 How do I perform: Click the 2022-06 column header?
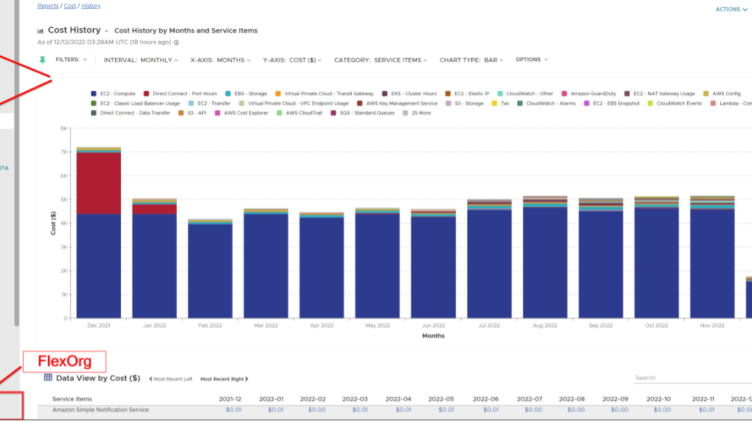point(486,399)
